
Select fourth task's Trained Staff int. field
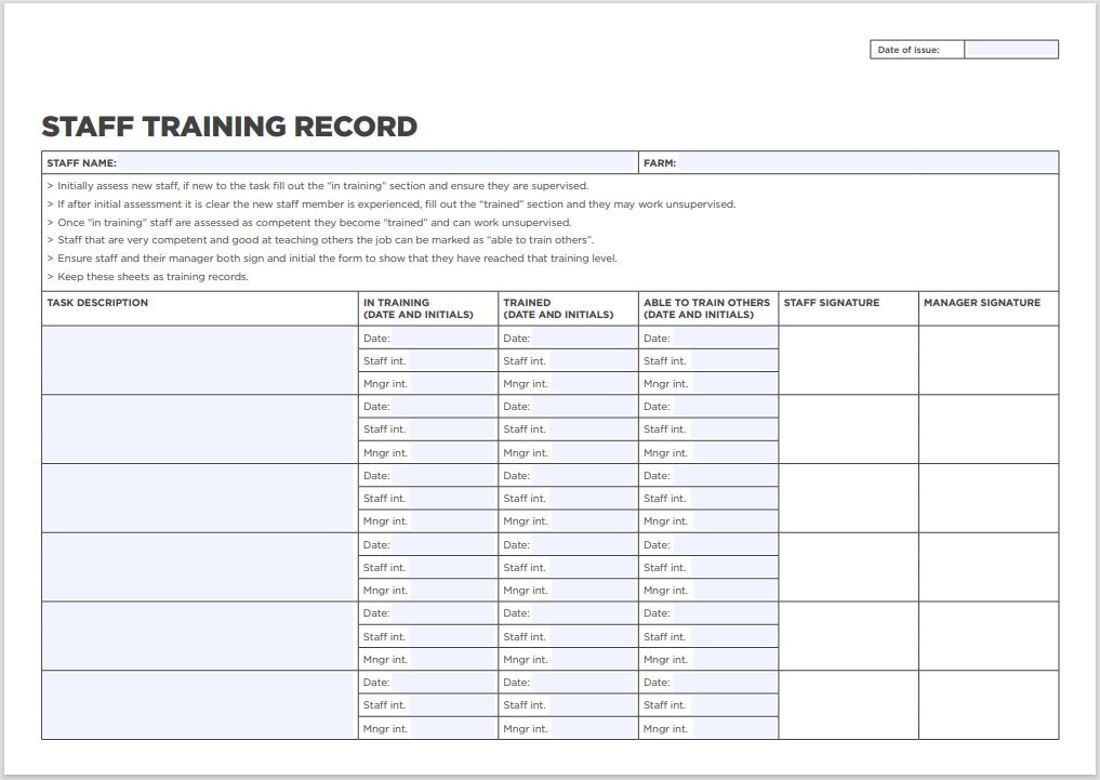pos(591,567)
